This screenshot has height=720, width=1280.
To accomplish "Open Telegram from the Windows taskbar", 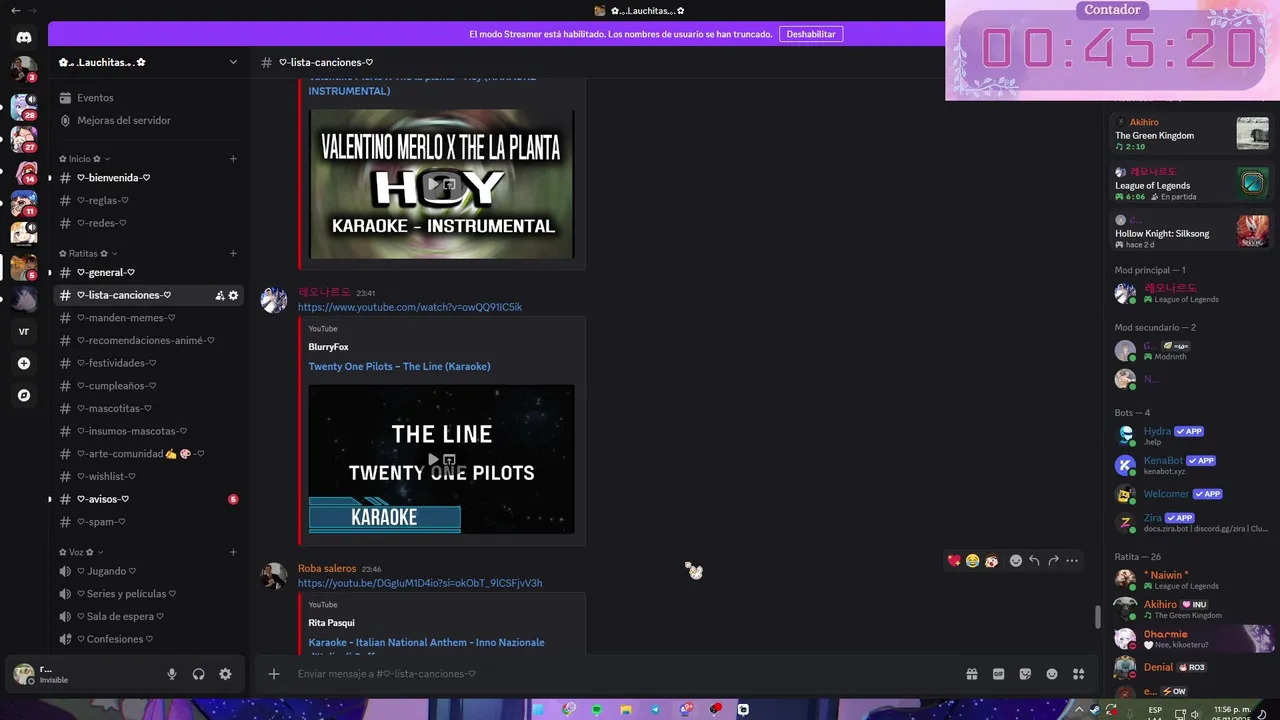I will [655, 710].
